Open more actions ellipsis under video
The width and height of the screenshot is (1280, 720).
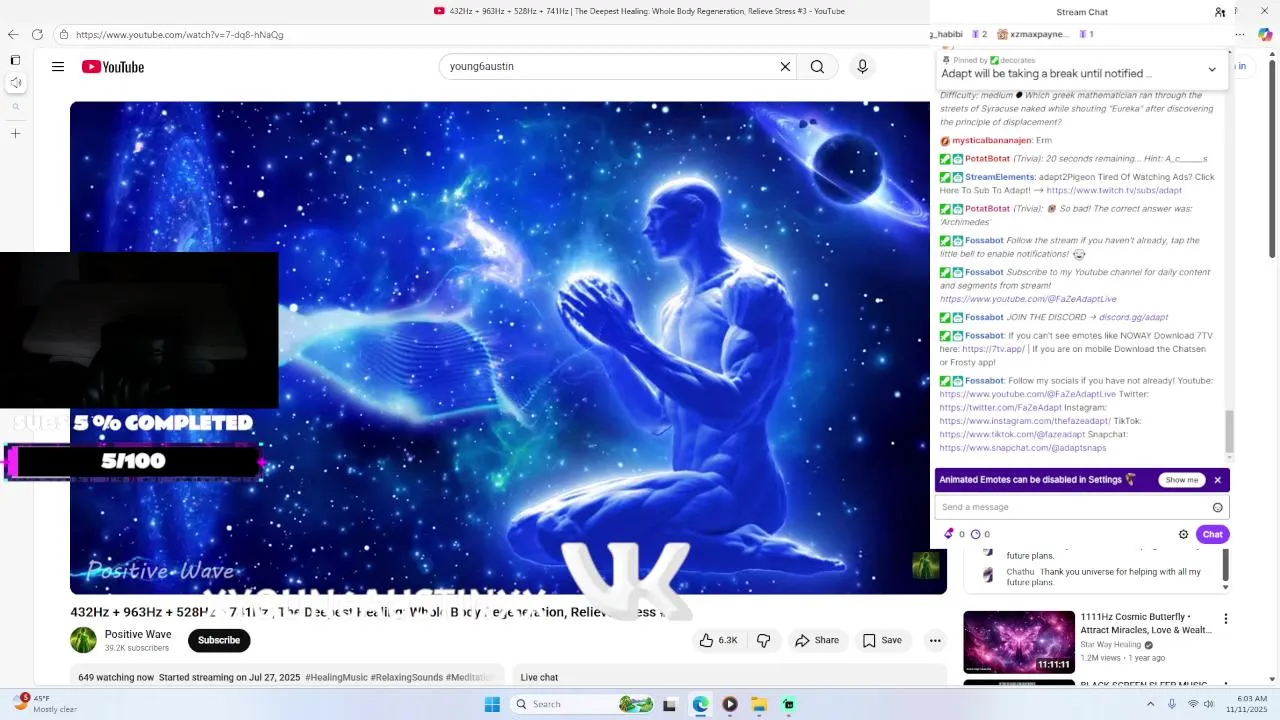click(x=935, y=640)
